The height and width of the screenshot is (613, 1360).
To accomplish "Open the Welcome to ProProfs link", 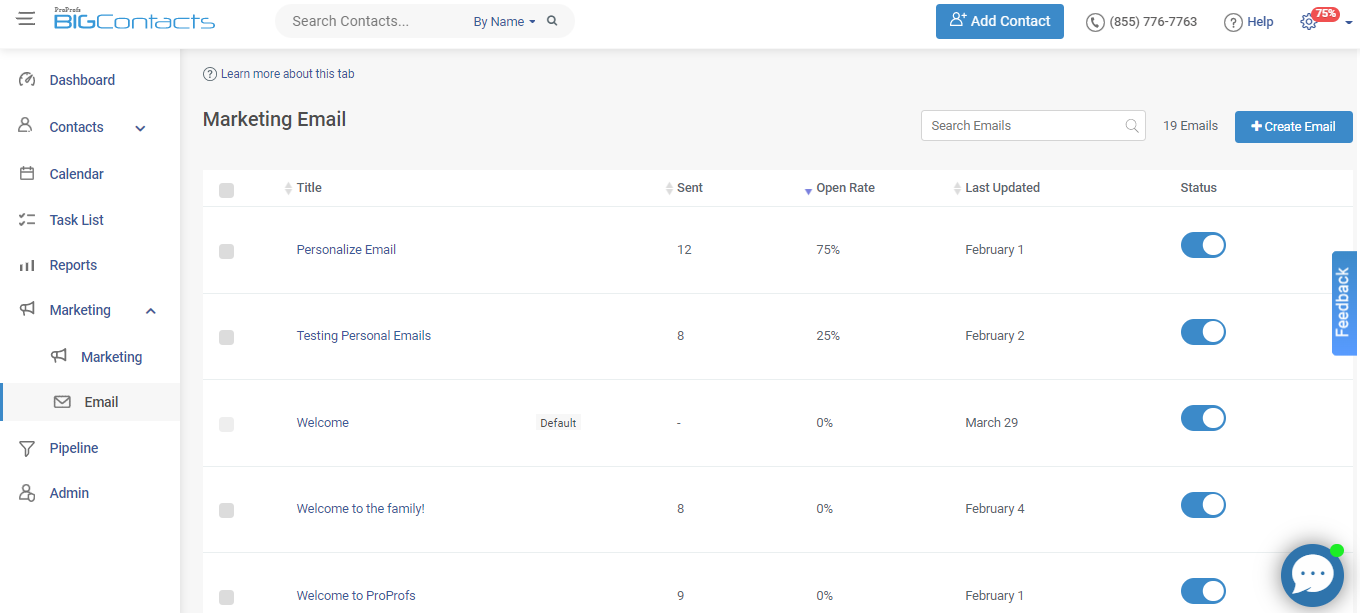I will (356, 596).
